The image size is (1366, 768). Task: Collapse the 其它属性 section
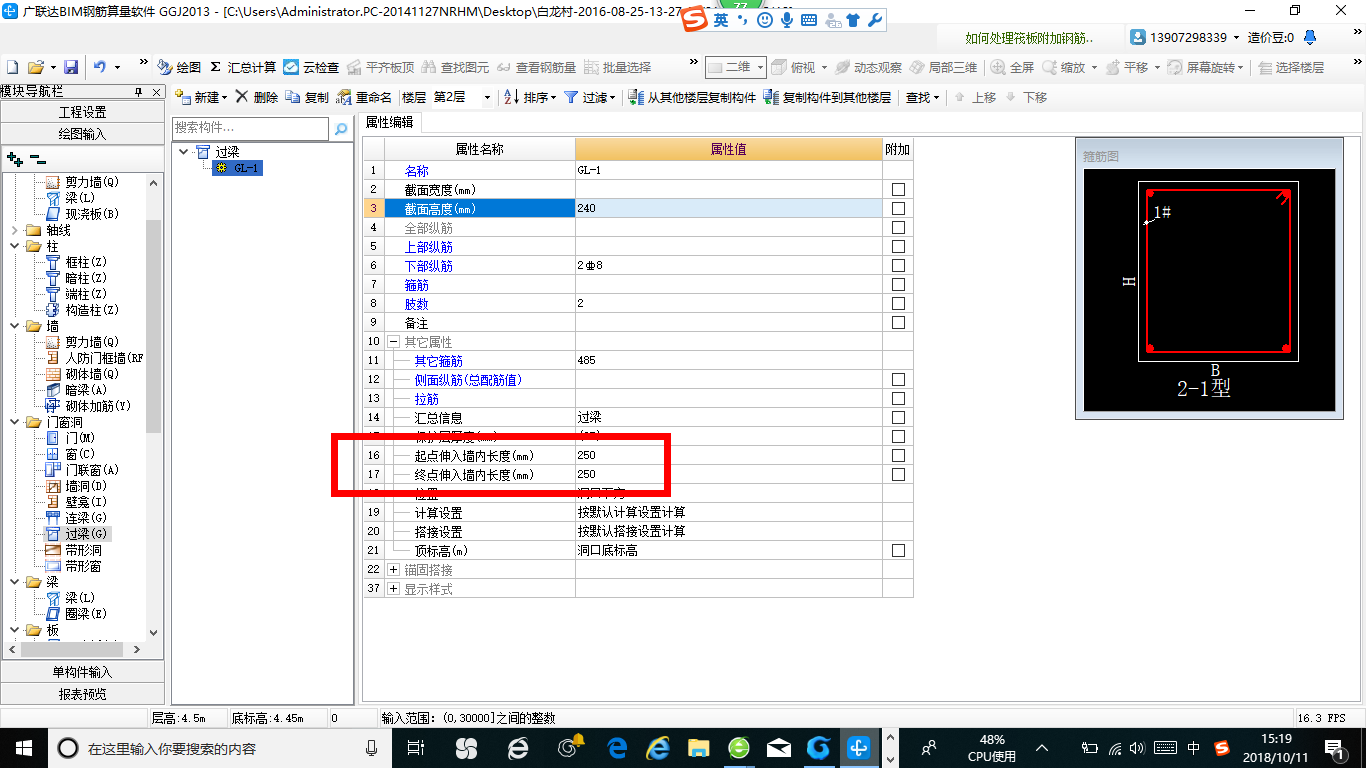(x=393, y=341)
